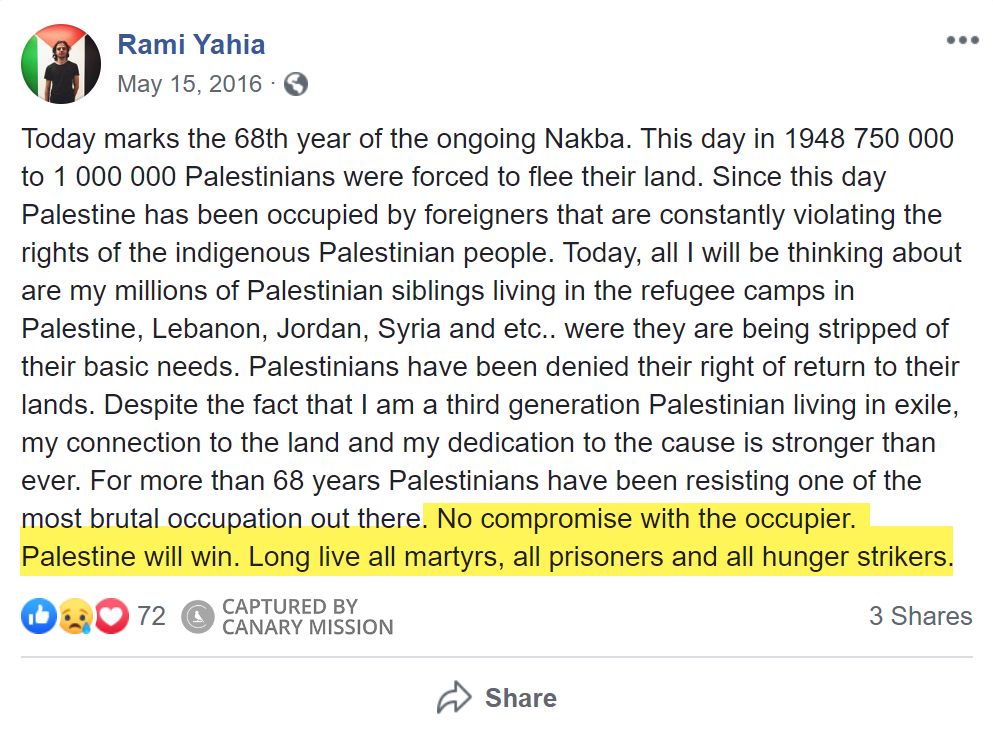Click the Like thumbs-up reaction icon
This screenshot has width=993, height=735.
point(37,616)
